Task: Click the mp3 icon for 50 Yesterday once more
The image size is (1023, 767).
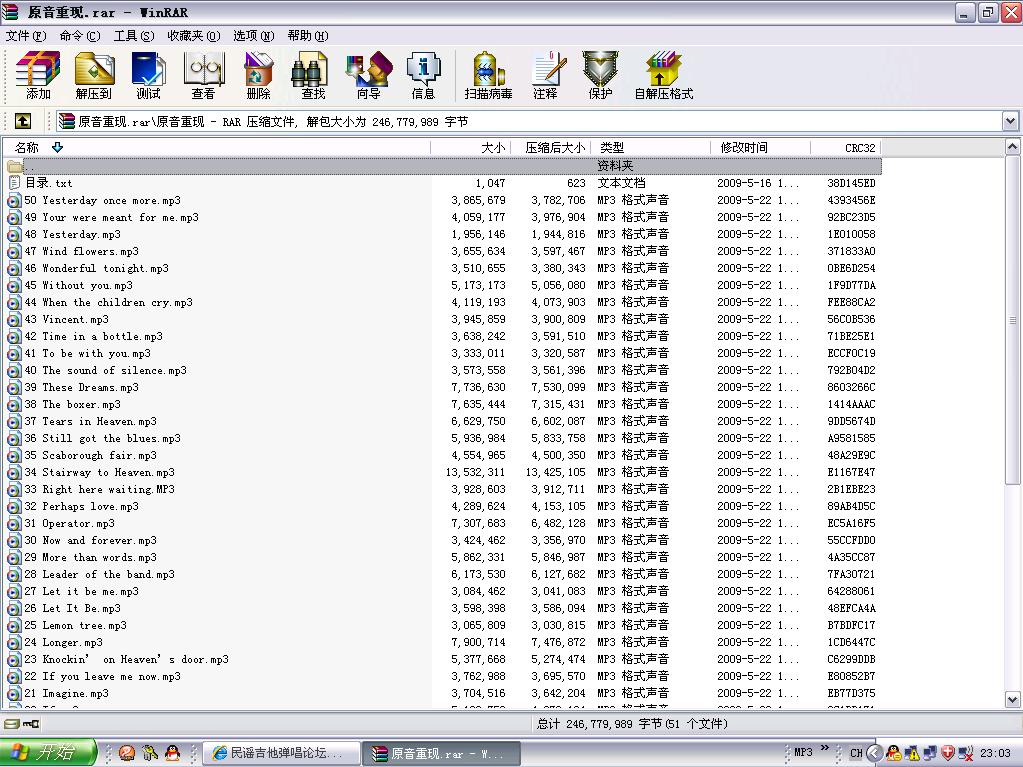Action: (14, 200)
